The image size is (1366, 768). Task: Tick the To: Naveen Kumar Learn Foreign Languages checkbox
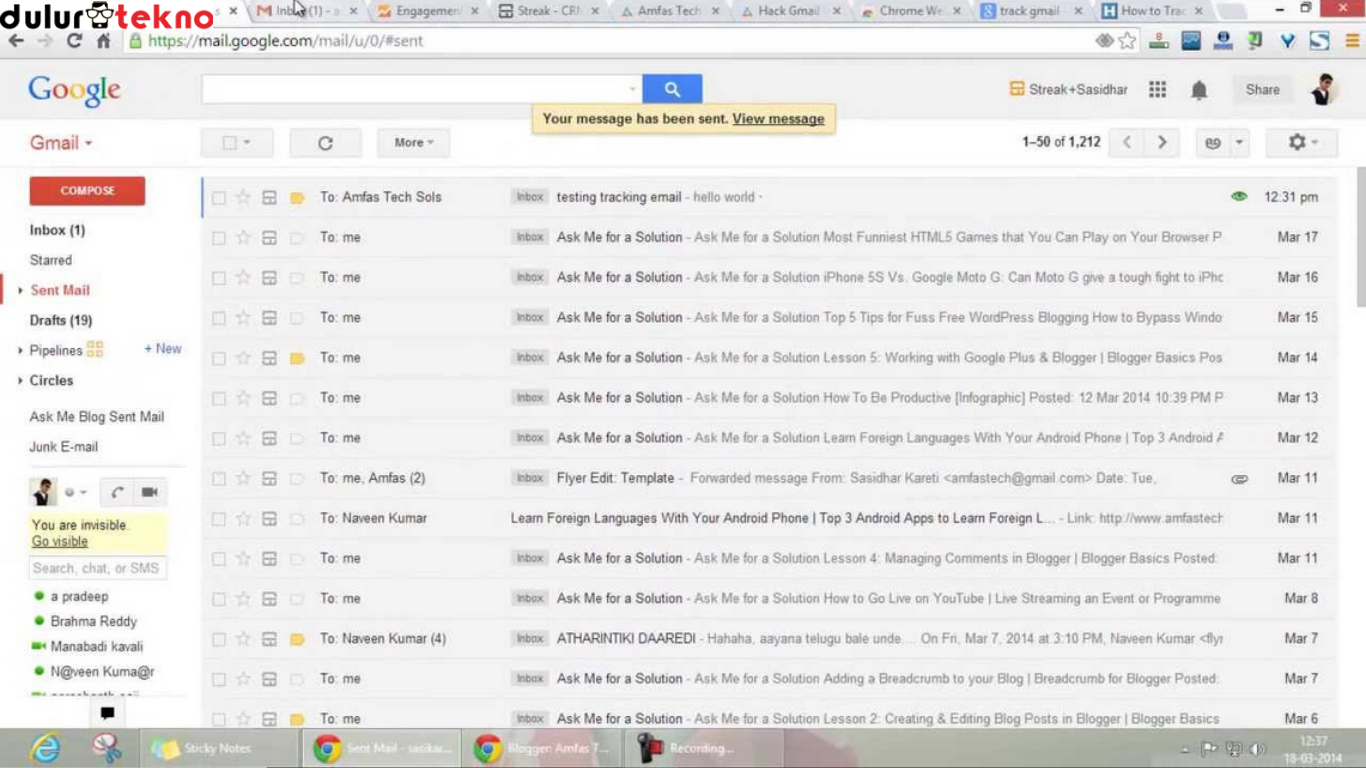pos(219,519)
